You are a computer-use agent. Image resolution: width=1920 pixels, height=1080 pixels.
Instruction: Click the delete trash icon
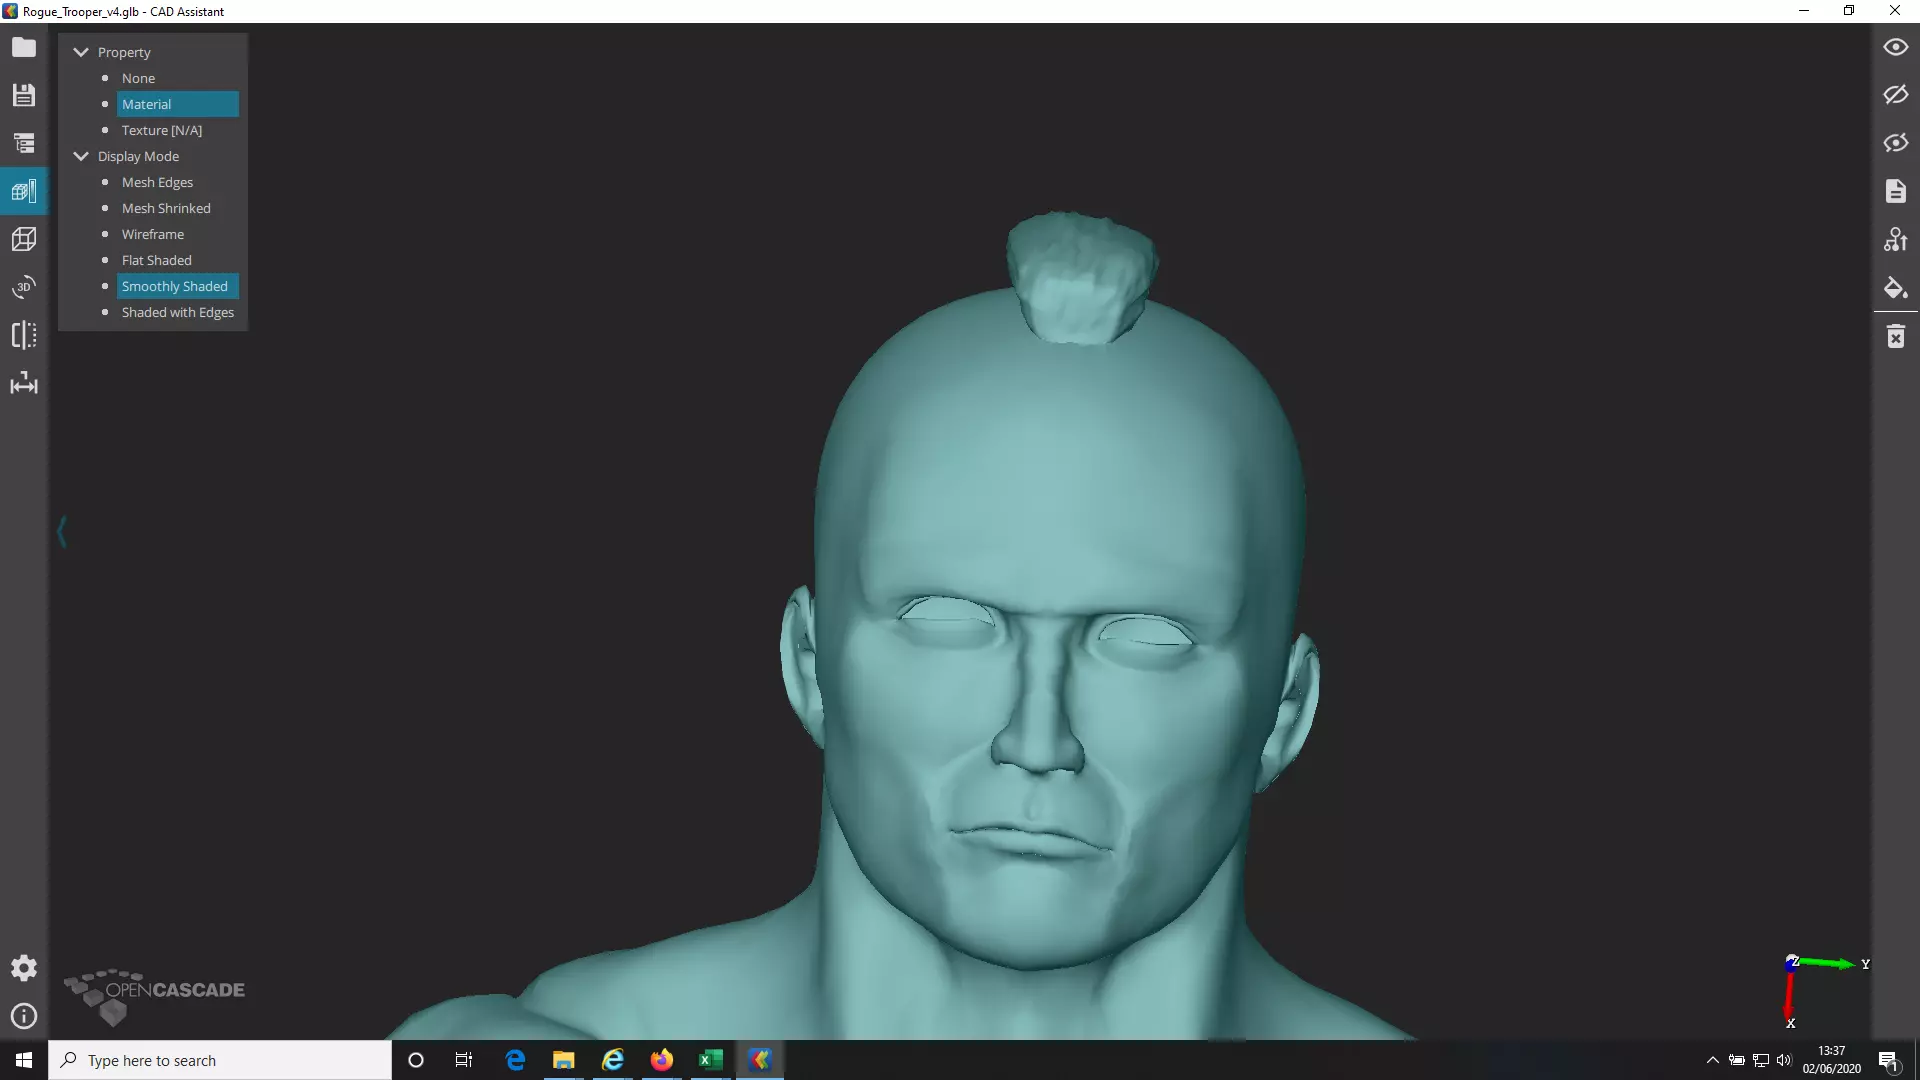tap(1895, 337)
